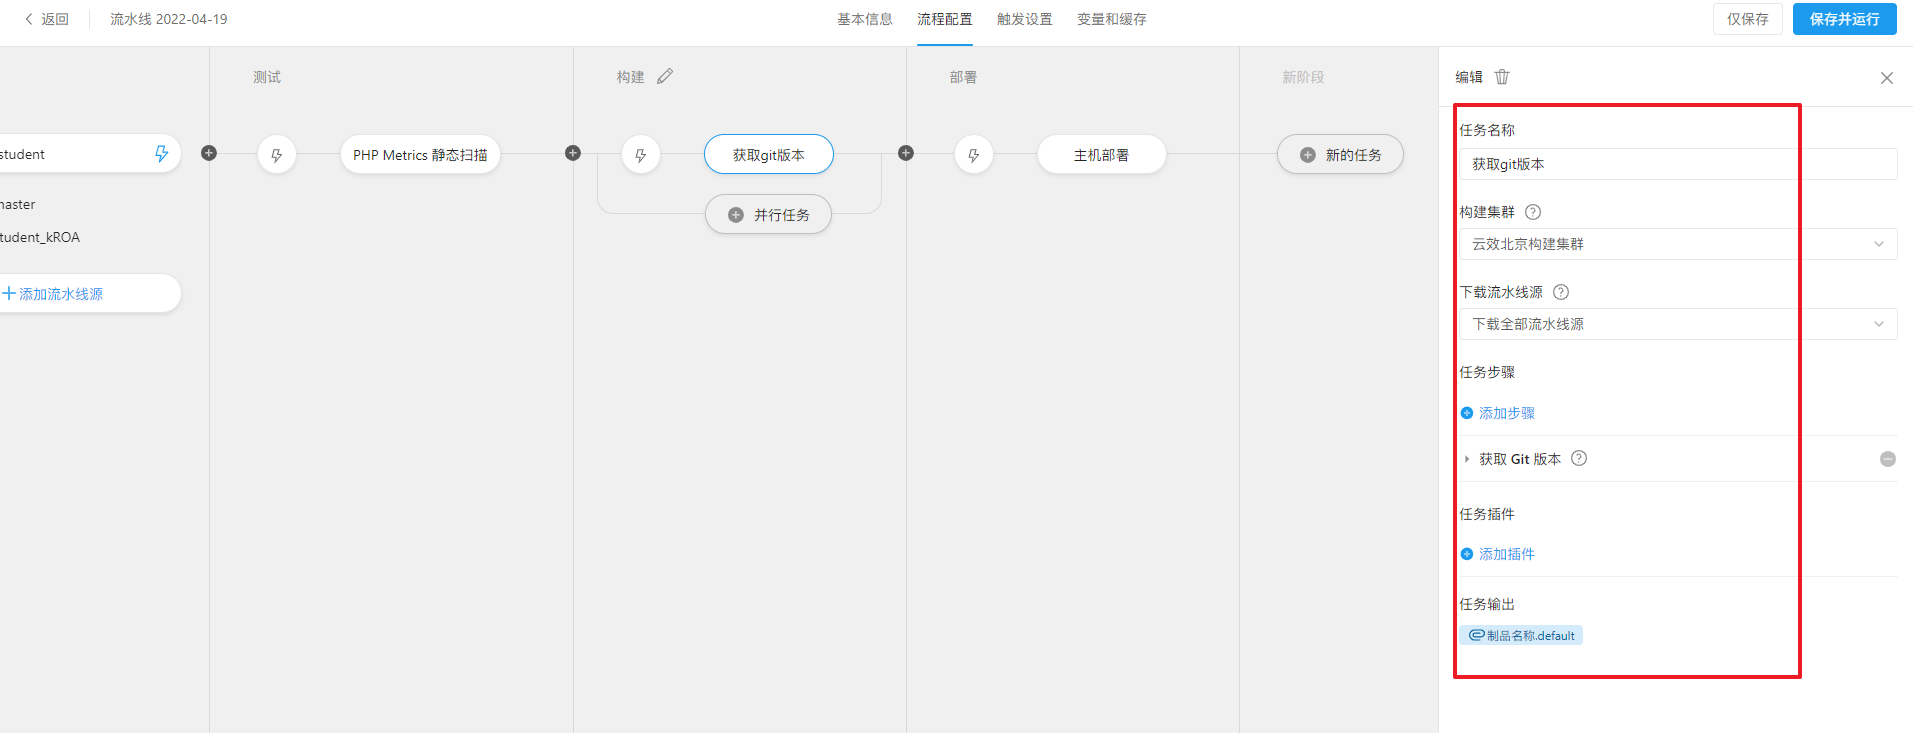Add a 新的任务 in new stage
Screen dimensions: 1913x733
(1340, 155)
